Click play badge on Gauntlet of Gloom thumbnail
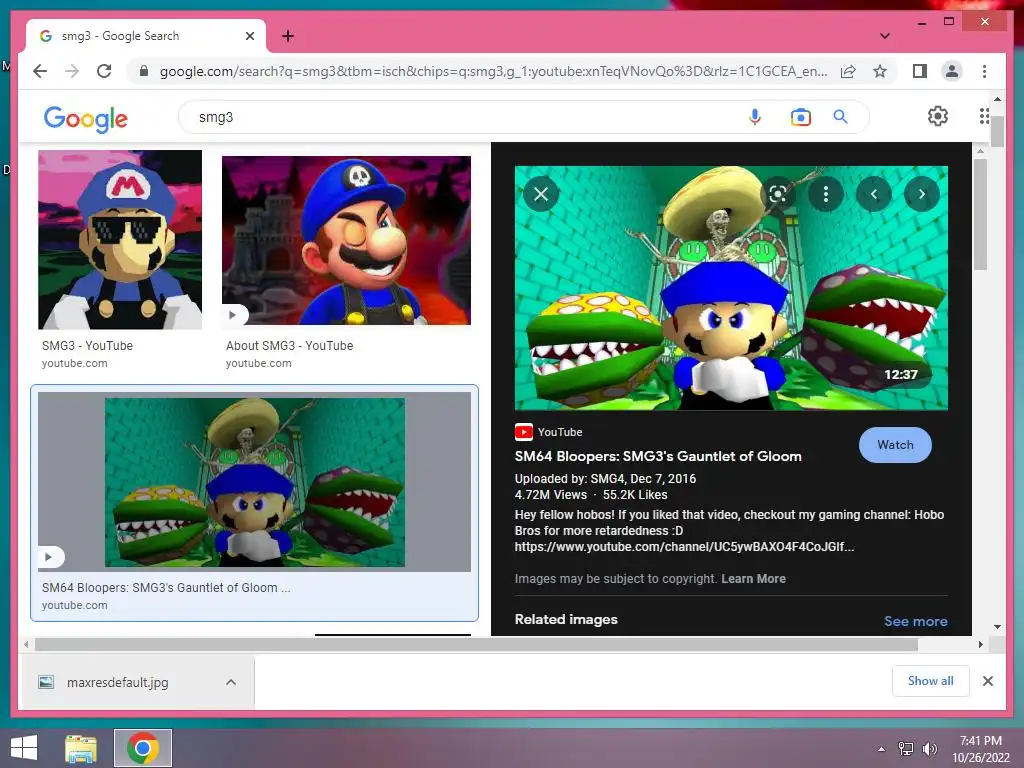 (x=50, y=557)
